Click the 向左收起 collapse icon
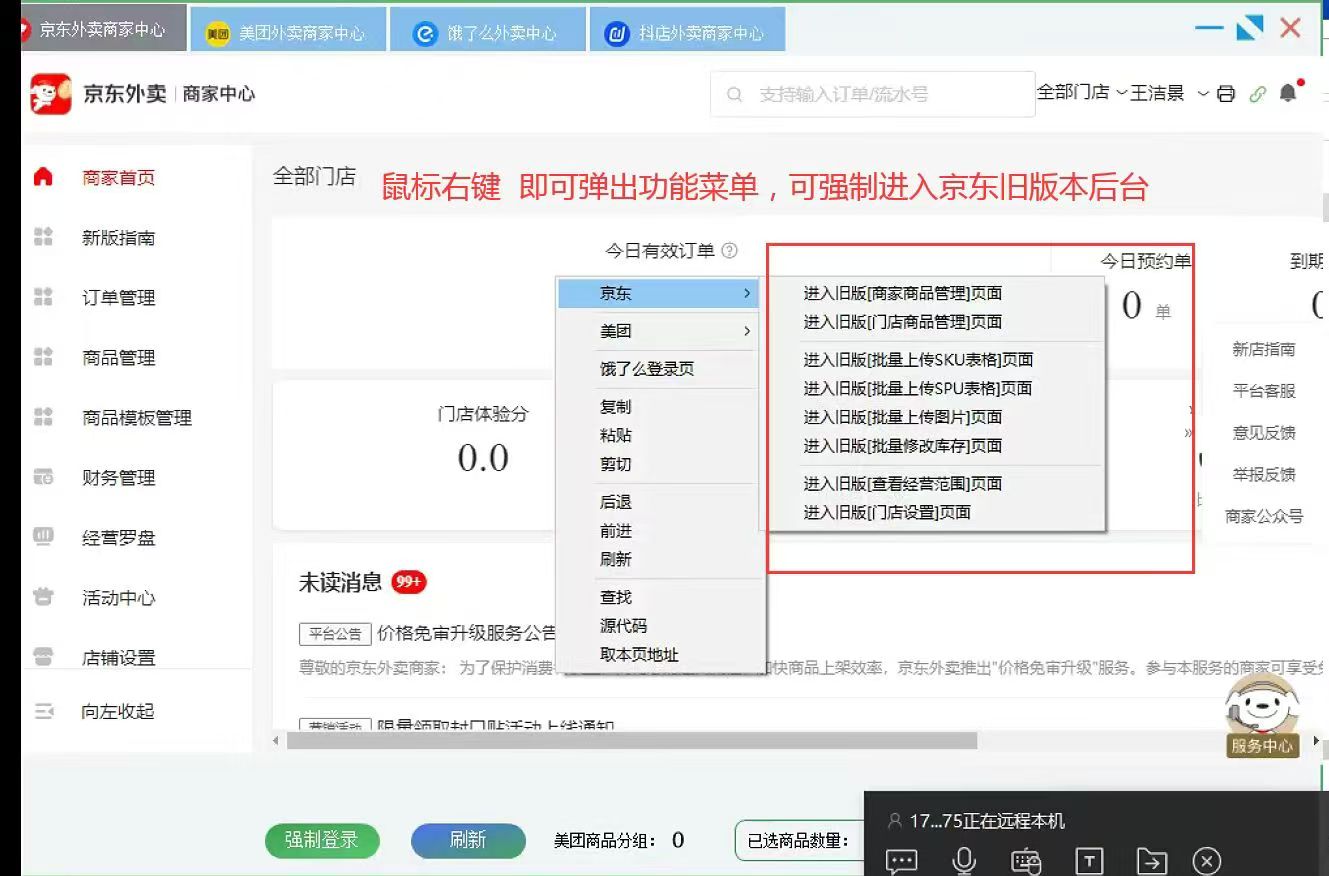The image size is (1329, 876). [43, 711]
